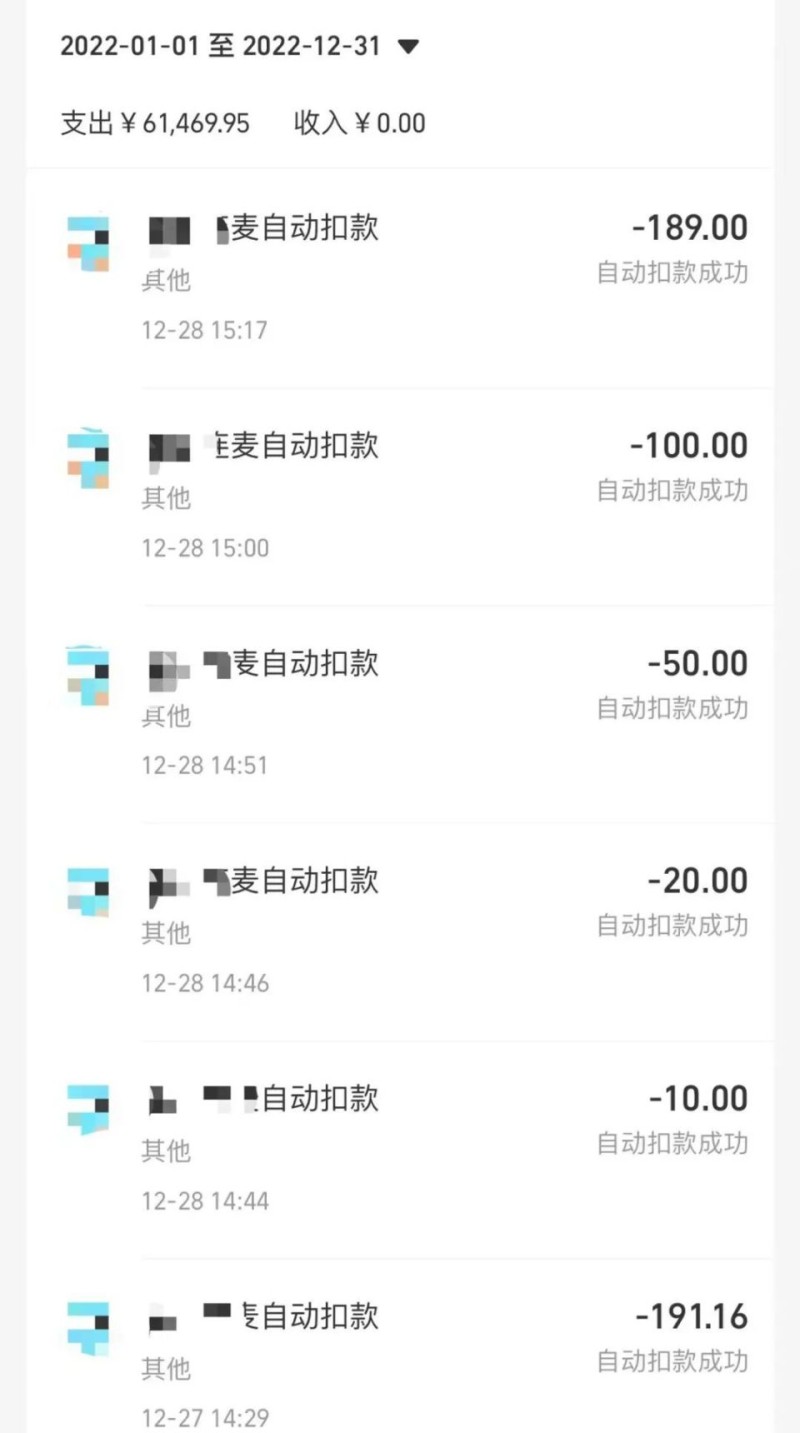Tap merchant icon of the -191.16 transaction
Screen dimensions: 800x1433
88,1327
